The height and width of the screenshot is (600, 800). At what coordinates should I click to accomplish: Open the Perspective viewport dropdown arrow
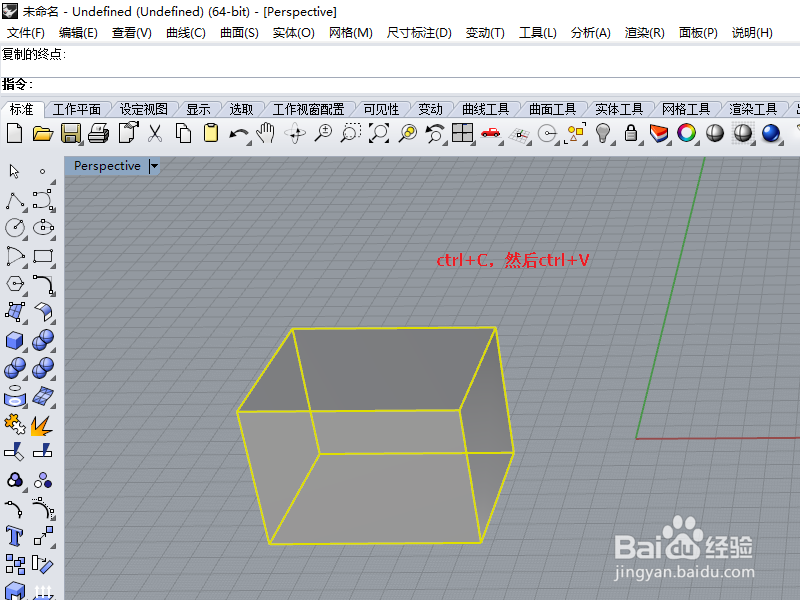point(154,166)
